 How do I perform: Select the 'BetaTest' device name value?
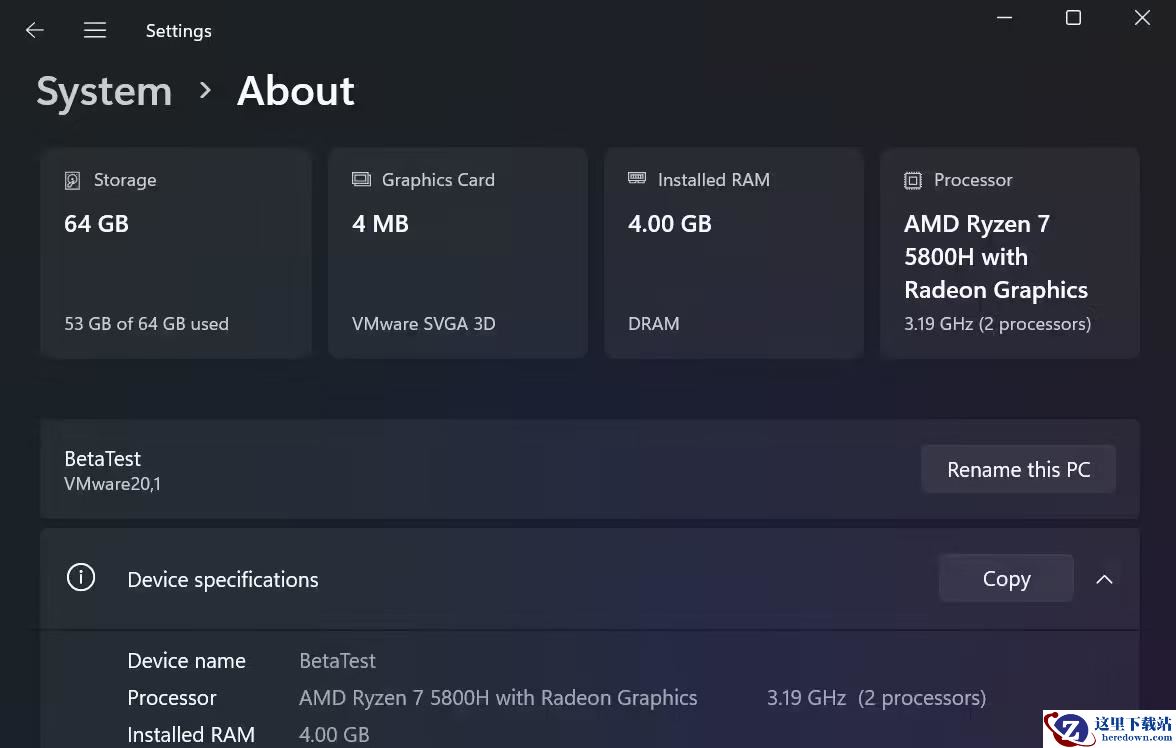338,661
